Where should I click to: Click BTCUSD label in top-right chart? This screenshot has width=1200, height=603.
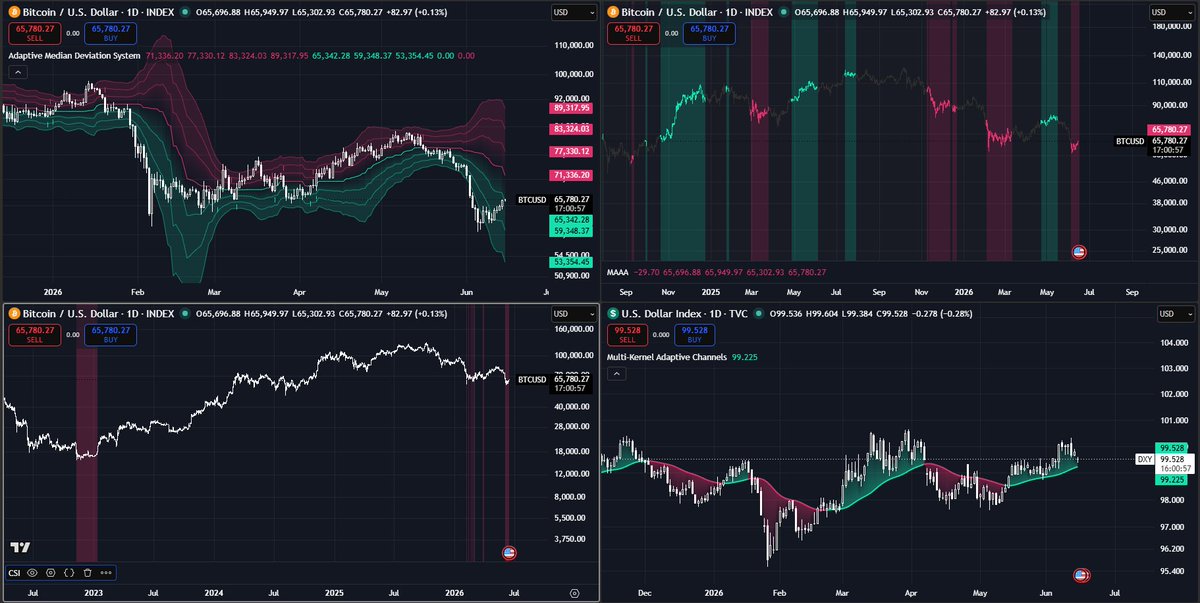tap(1130, 141)
